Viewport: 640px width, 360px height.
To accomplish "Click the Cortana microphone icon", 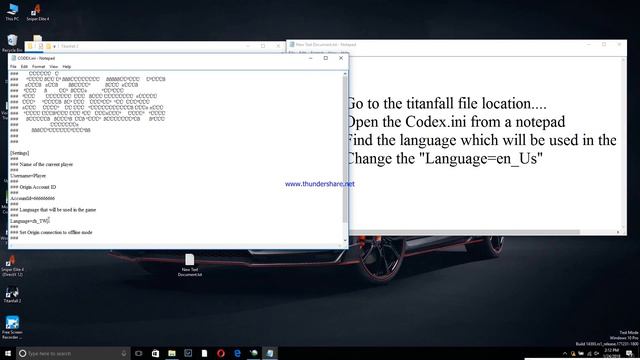I will point(124,353).
